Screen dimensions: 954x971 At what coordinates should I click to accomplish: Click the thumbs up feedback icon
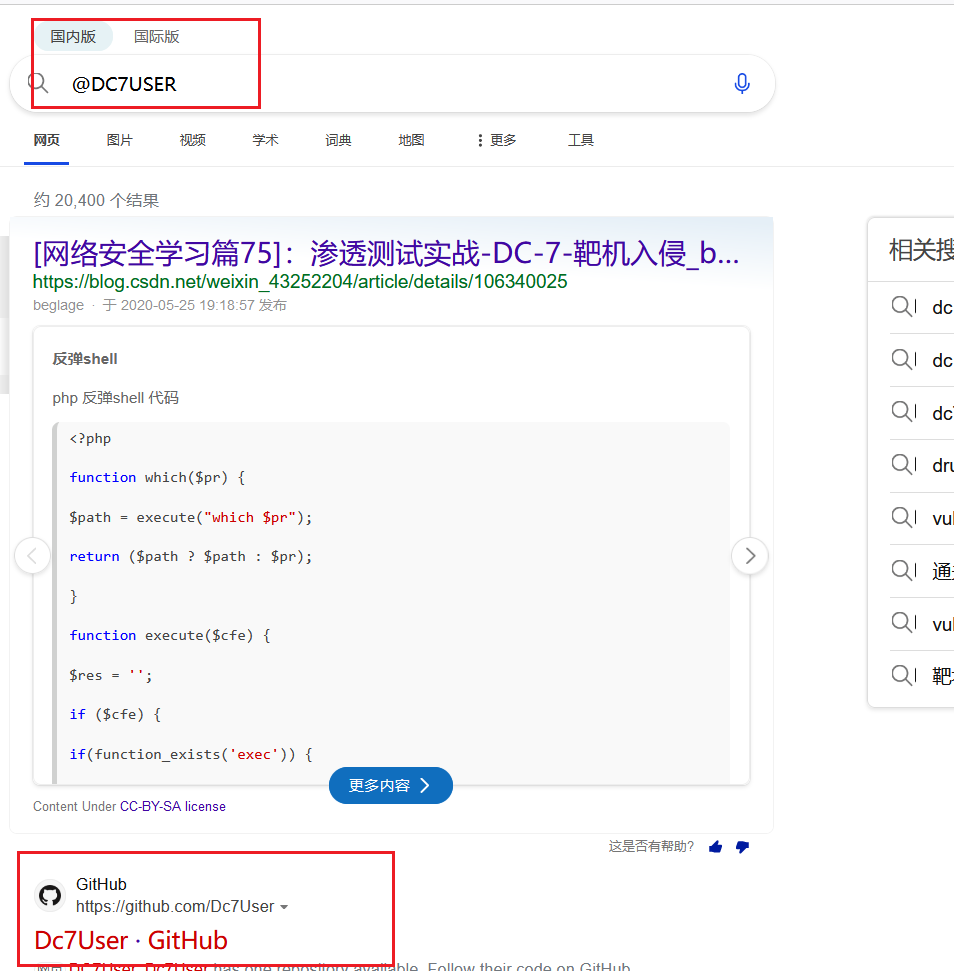click(716, 847)
